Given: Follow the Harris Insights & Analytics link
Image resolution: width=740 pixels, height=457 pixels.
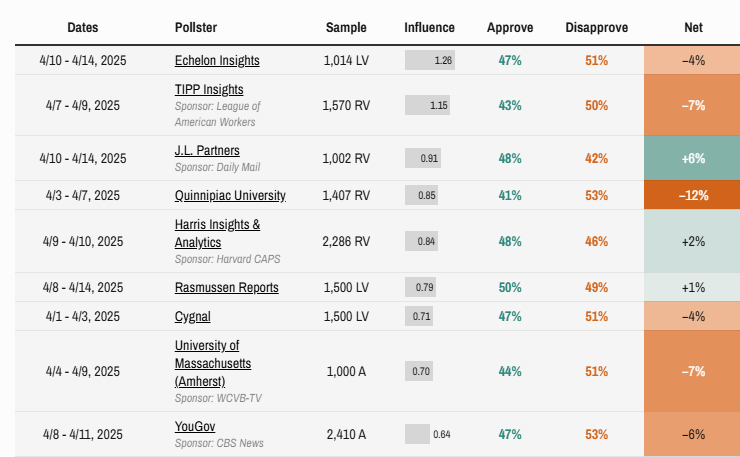Looking at the screenshot, I should pos(217,233).
